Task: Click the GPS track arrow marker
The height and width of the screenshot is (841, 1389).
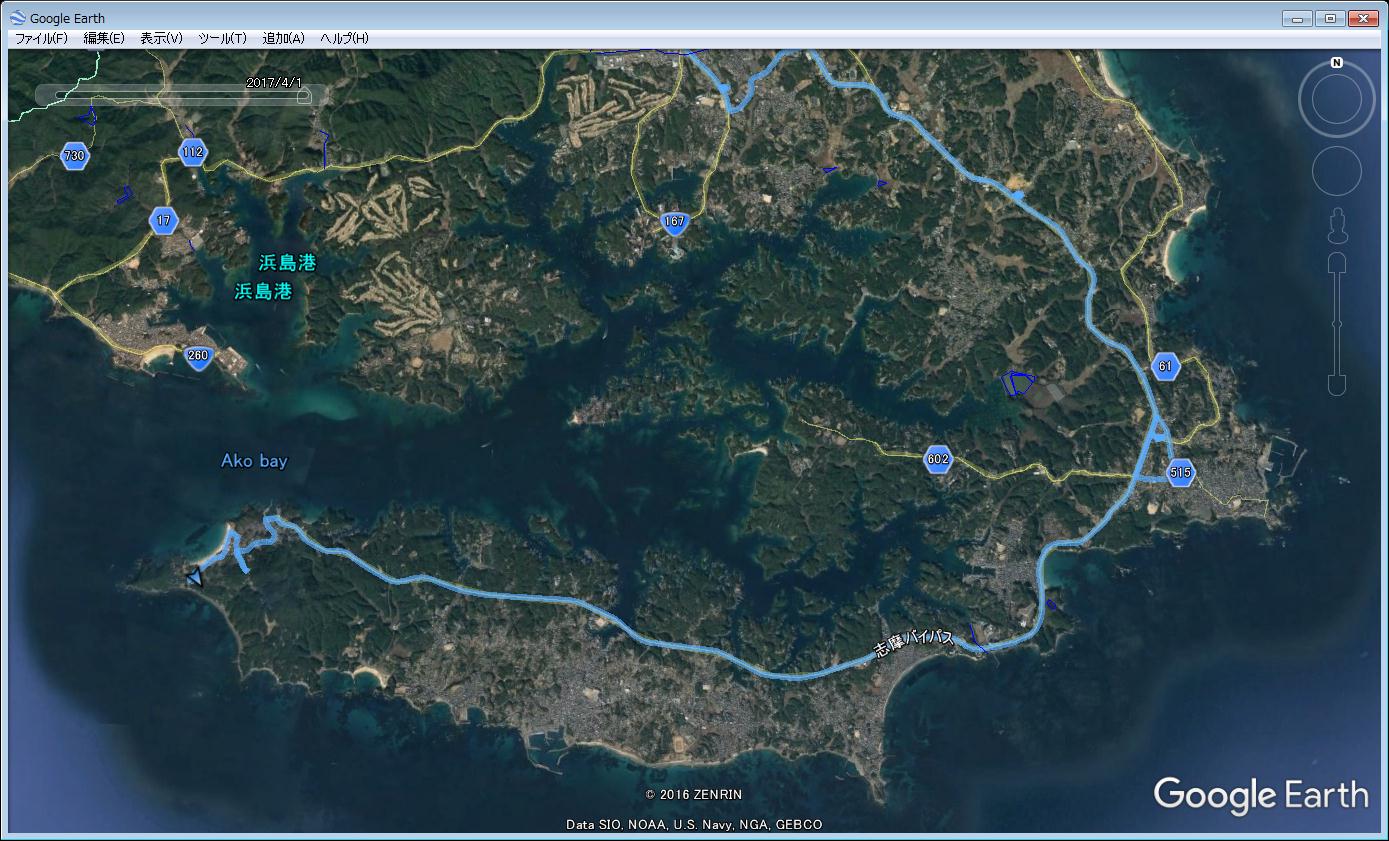Action: click(x=195, y=576)
